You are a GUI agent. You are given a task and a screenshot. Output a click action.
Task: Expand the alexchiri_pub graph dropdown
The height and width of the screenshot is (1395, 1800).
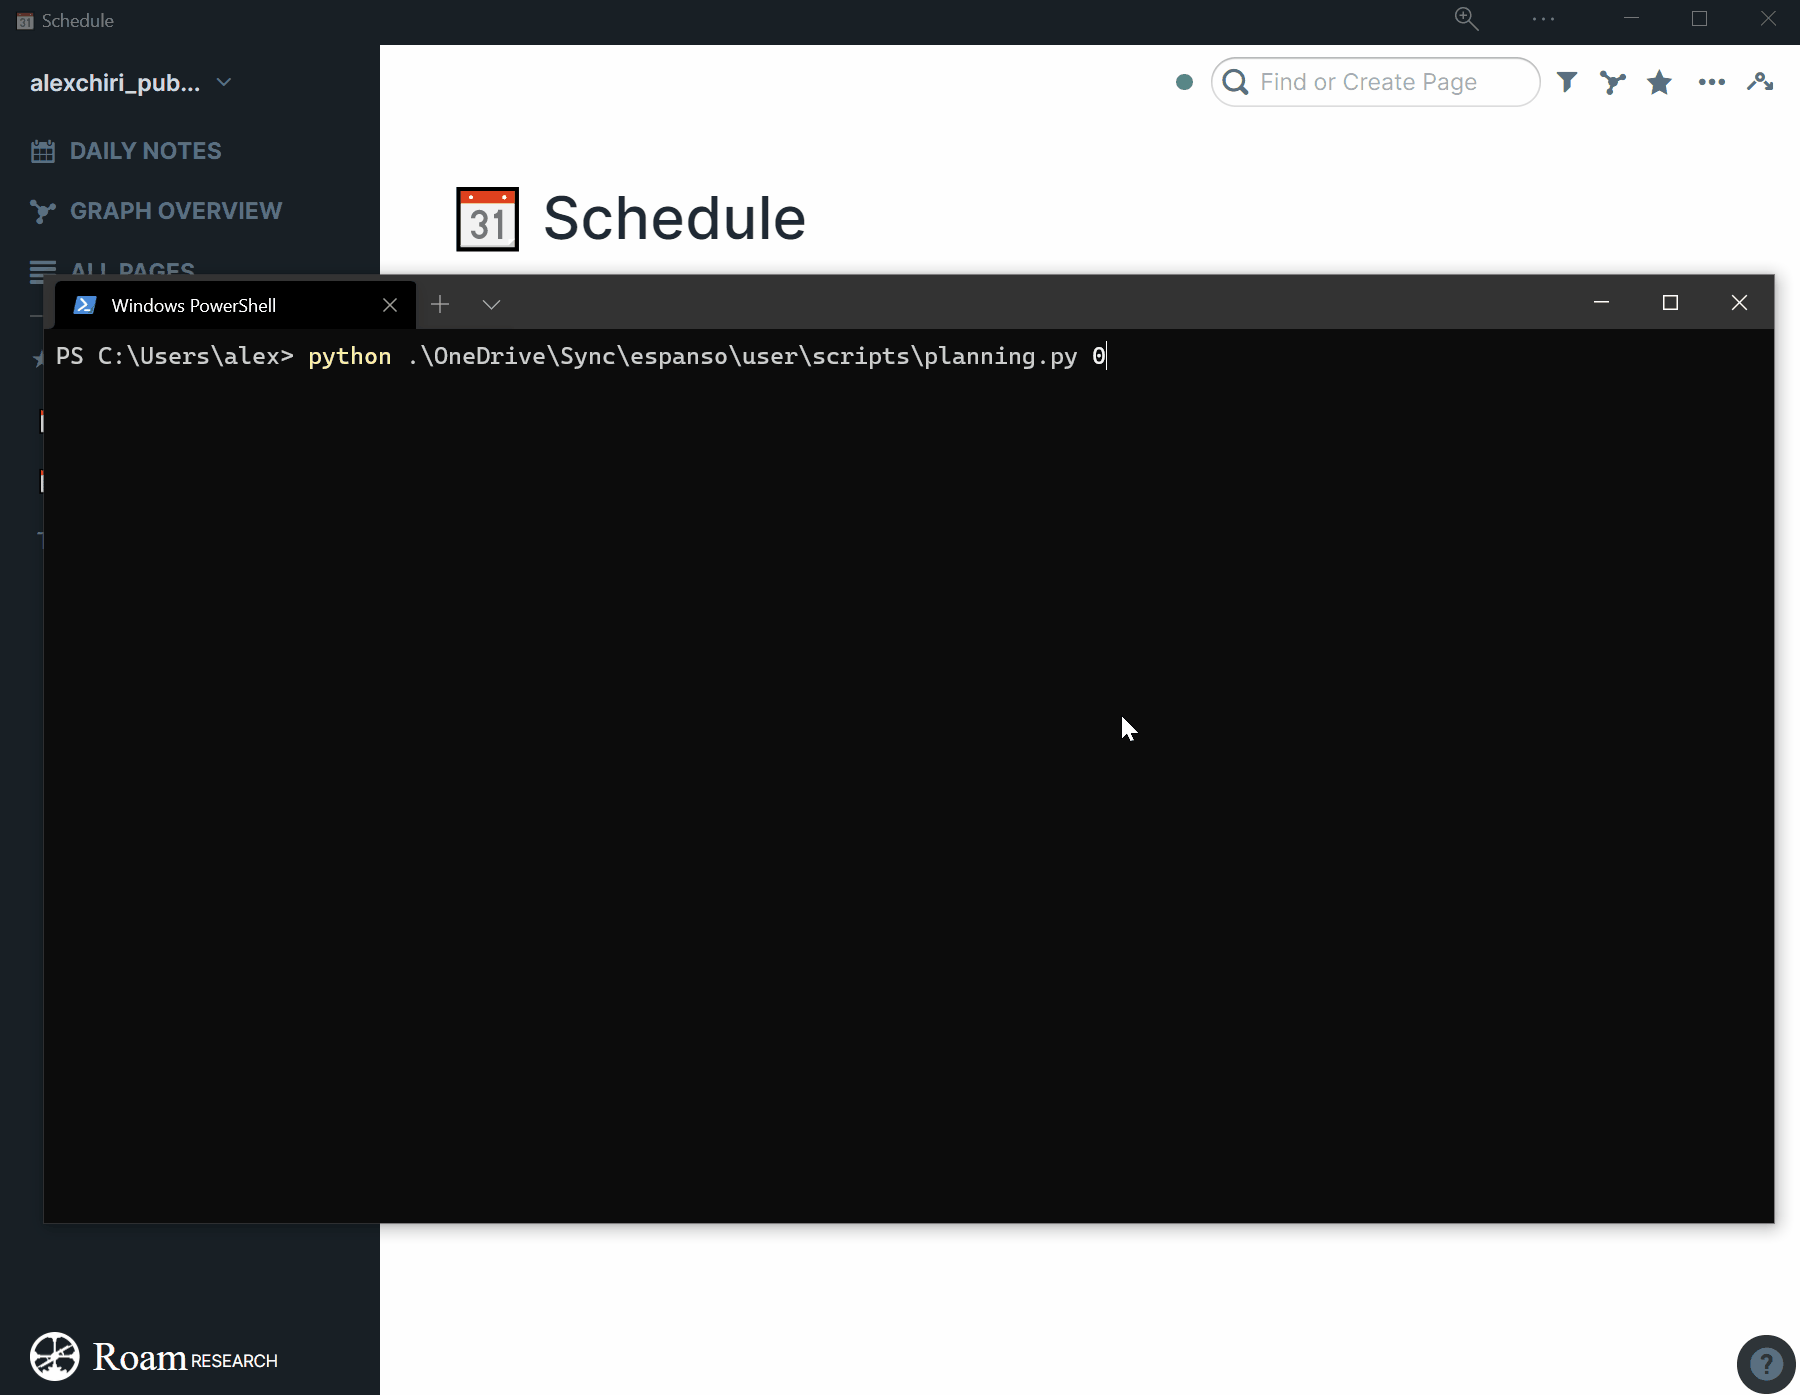(224, 82)
